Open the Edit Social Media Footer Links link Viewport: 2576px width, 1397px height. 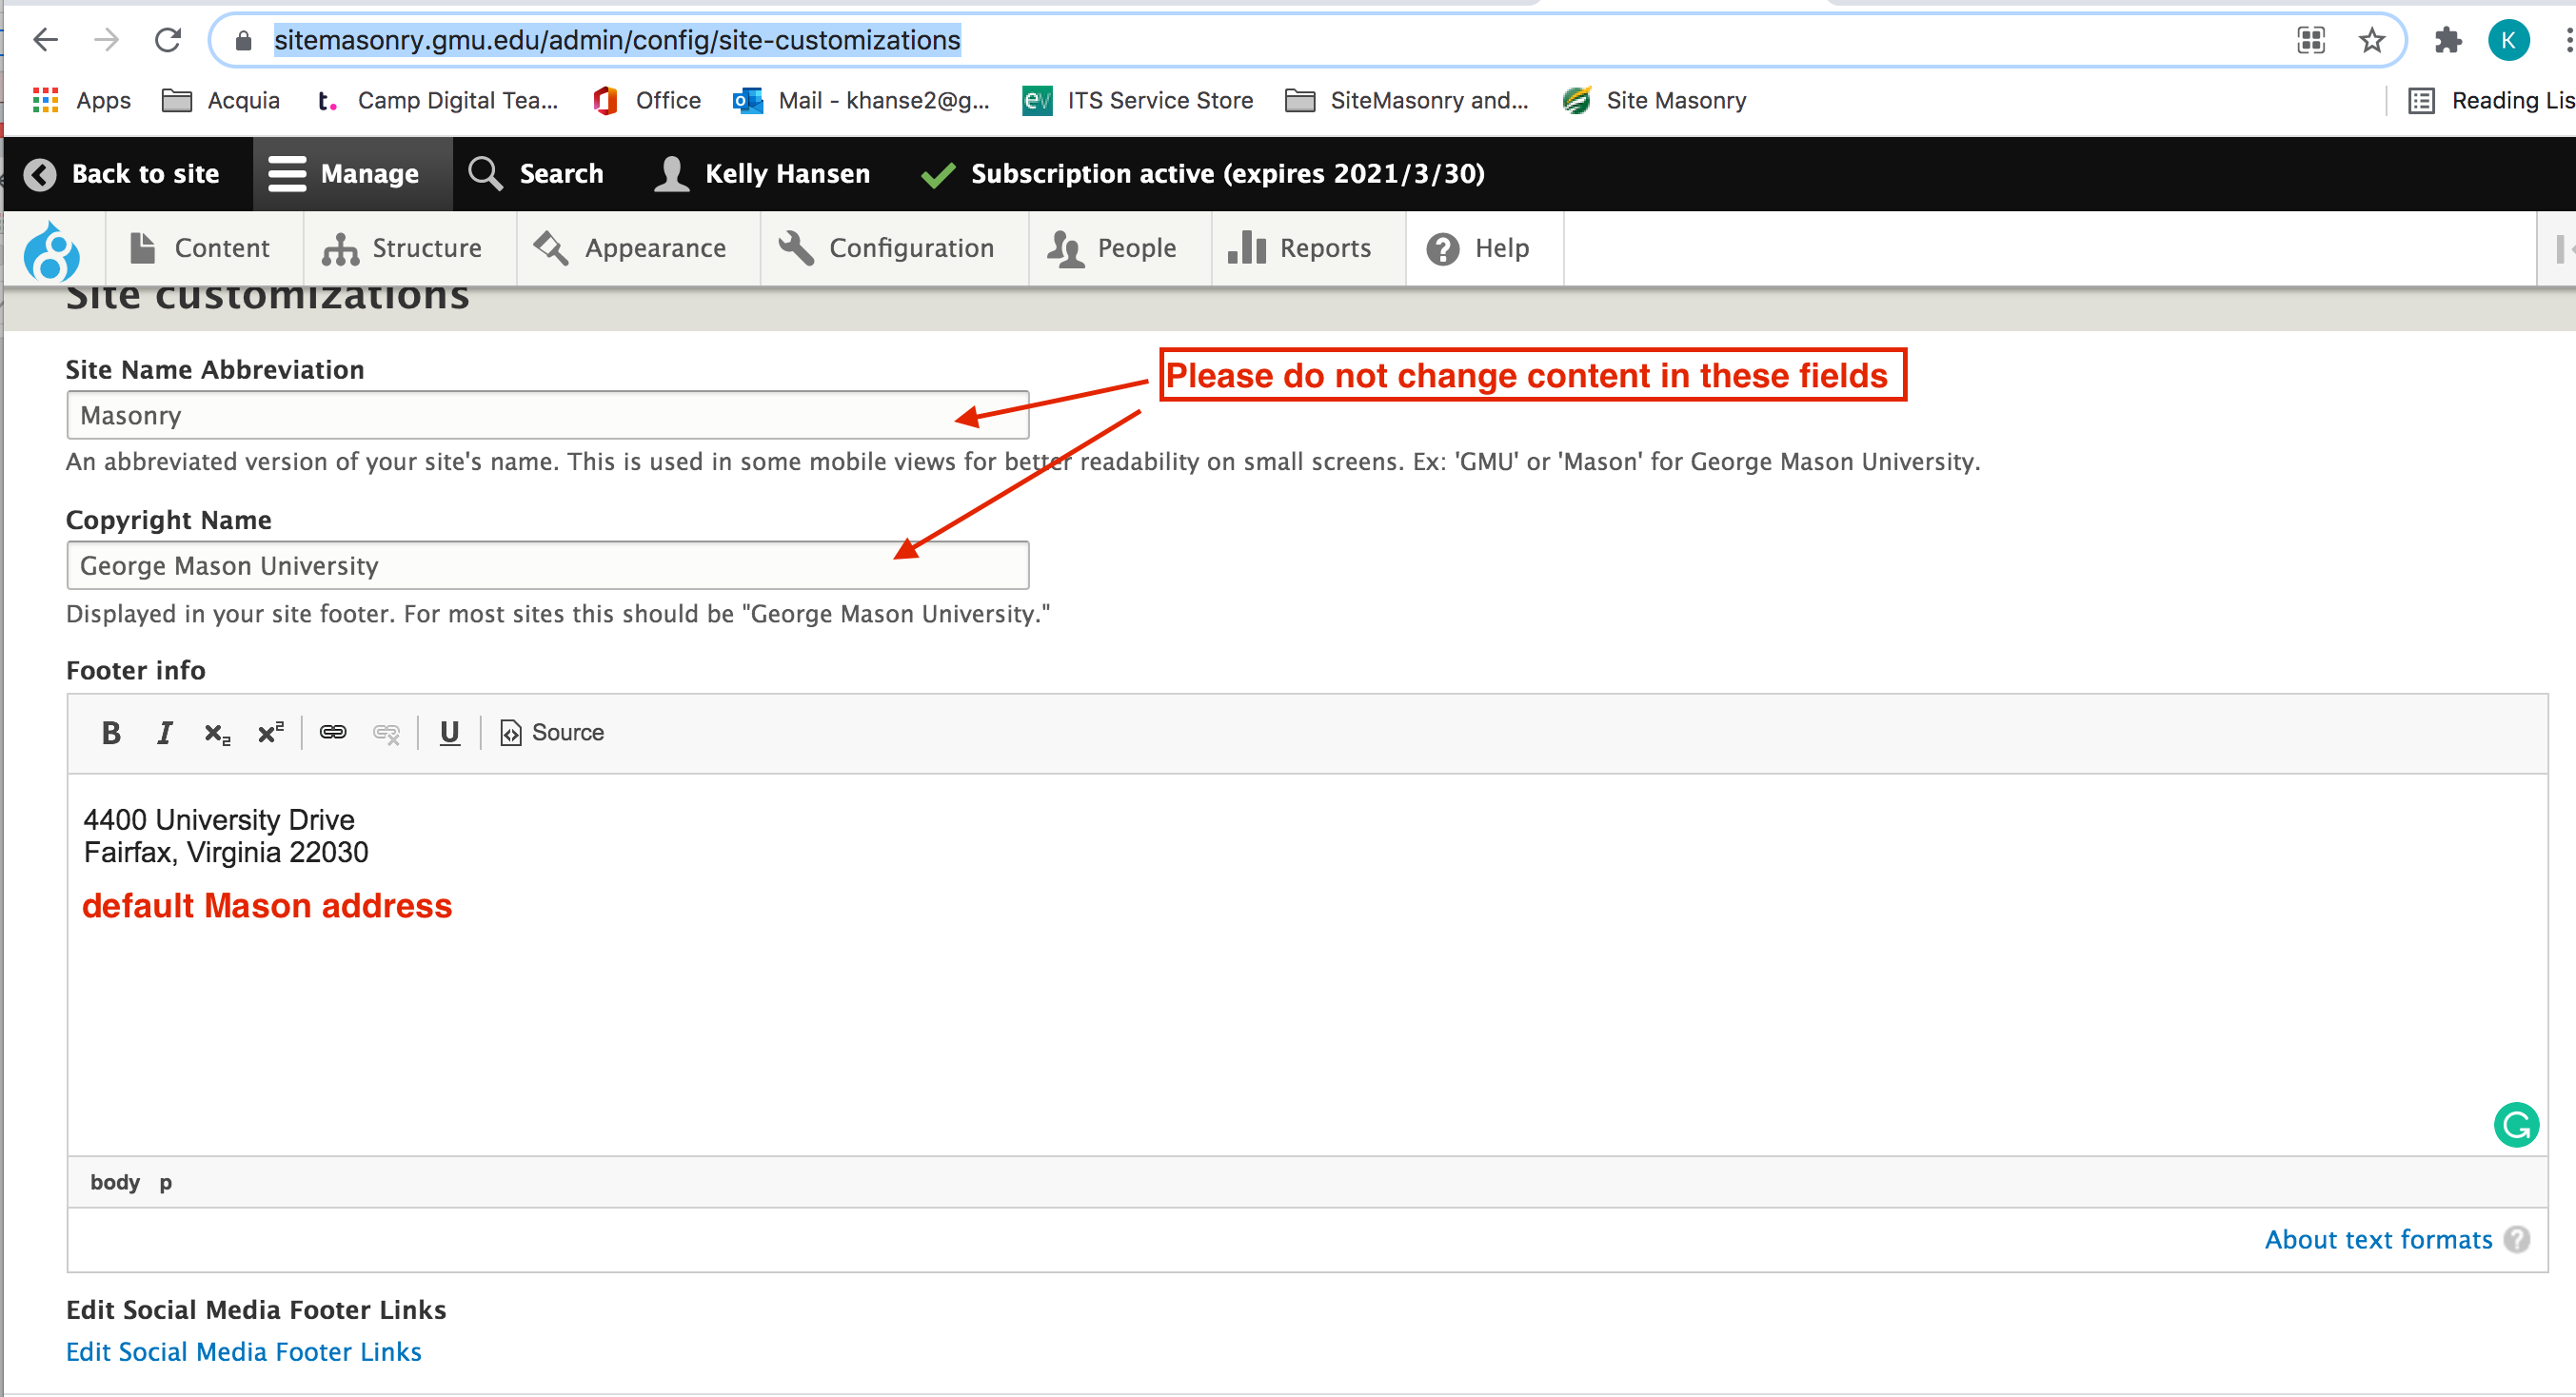click(243, 1351)
